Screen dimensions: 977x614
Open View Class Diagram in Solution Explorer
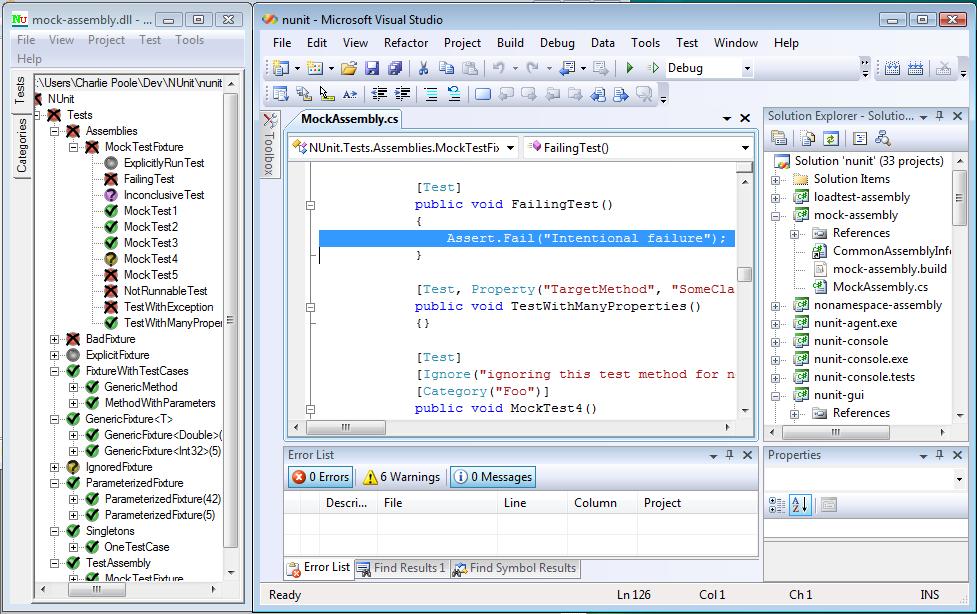pyautogui.click(x=882, y=138)
